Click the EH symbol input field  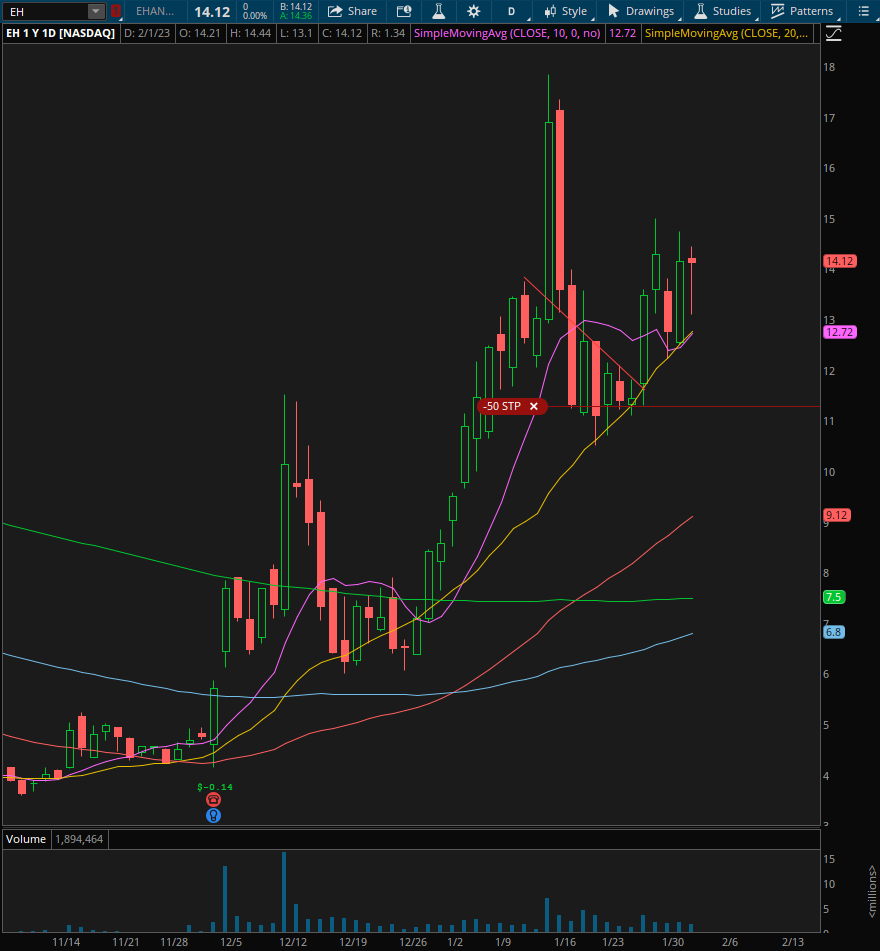(x=45, y=11)
